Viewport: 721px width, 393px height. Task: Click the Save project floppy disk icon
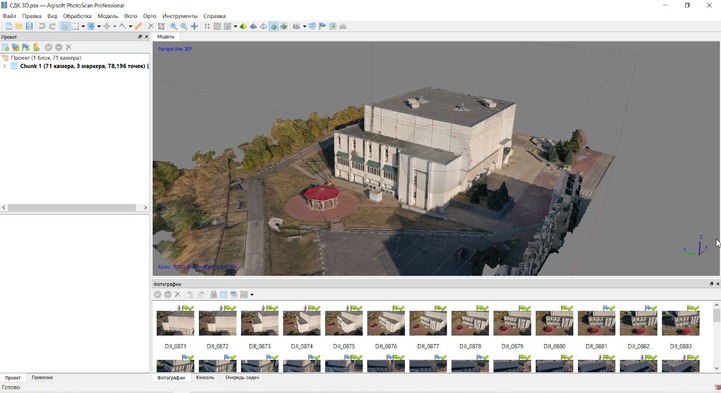29,26
